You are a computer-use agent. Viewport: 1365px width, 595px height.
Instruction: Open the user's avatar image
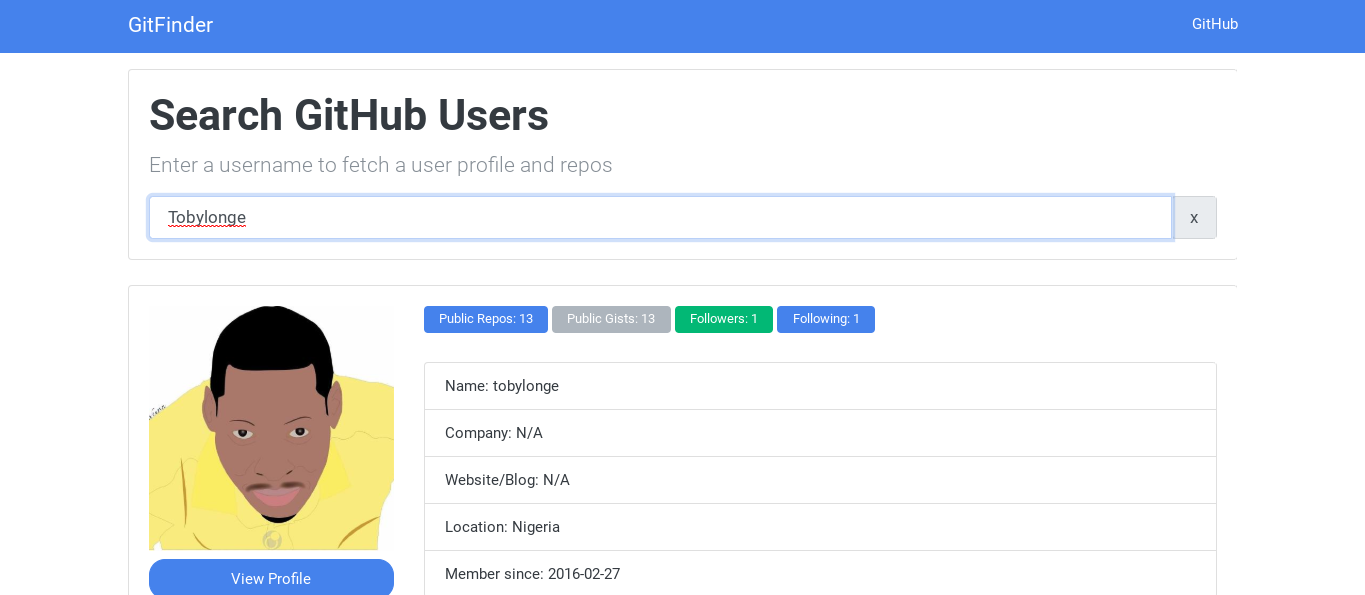[271, 428]
